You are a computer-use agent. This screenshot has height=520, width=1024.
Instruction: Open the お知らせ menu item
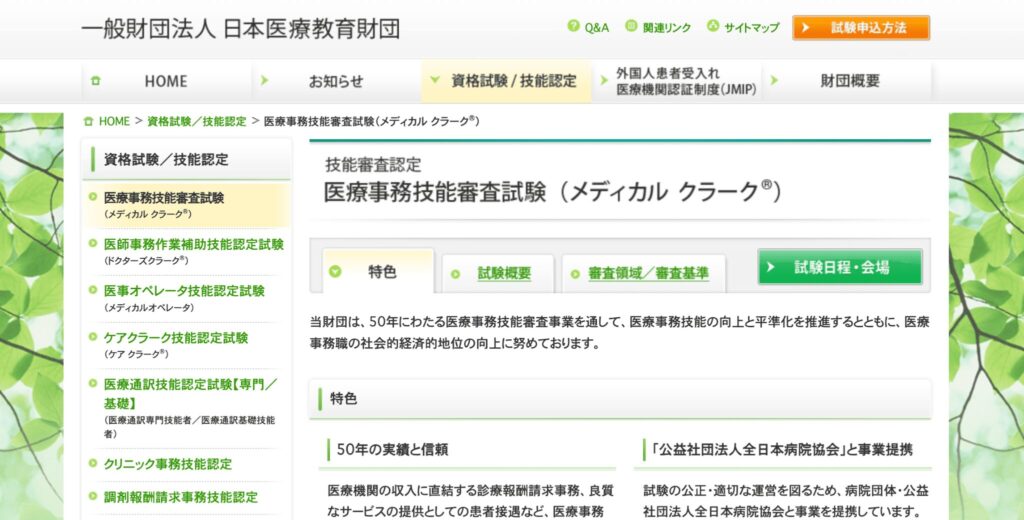point(336,81)
